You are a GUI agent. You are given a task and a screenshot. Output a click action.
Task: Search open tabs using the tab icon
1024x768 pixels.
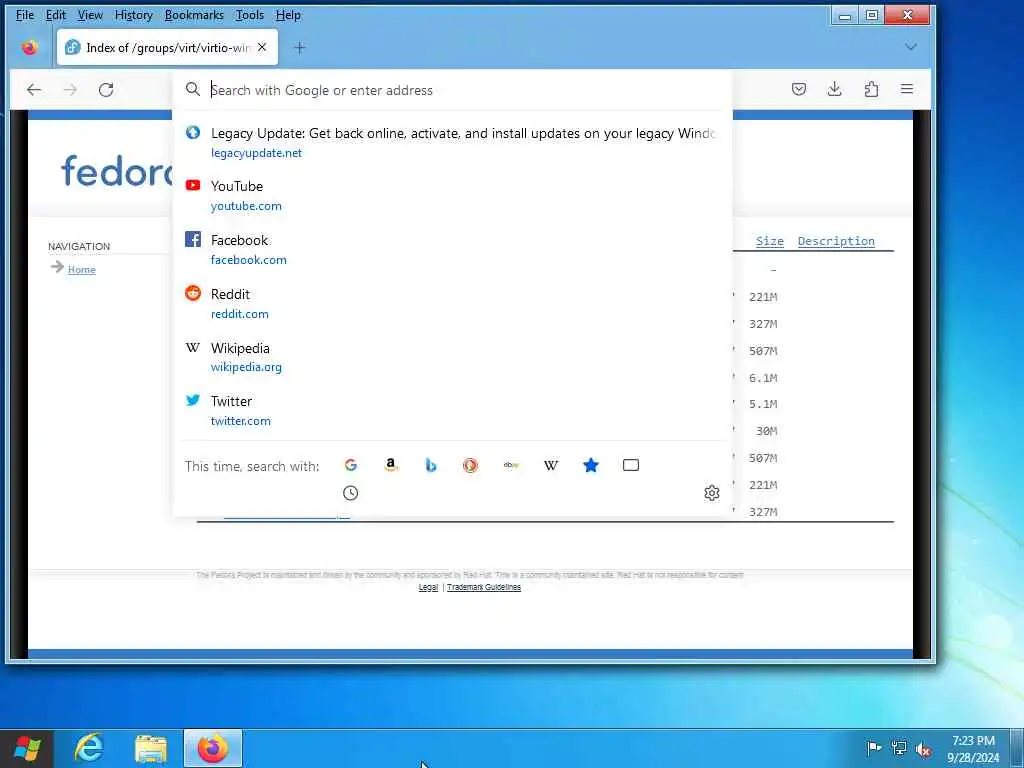pos(631,465)
